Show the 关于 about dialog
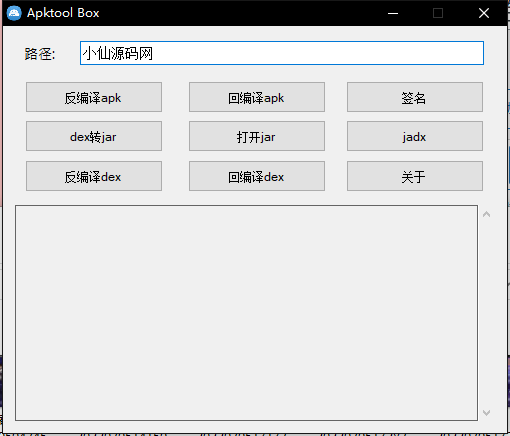Image resolution: width=510 pixels, height=436 pixels. pyautogui.click(x=415, y=176)
